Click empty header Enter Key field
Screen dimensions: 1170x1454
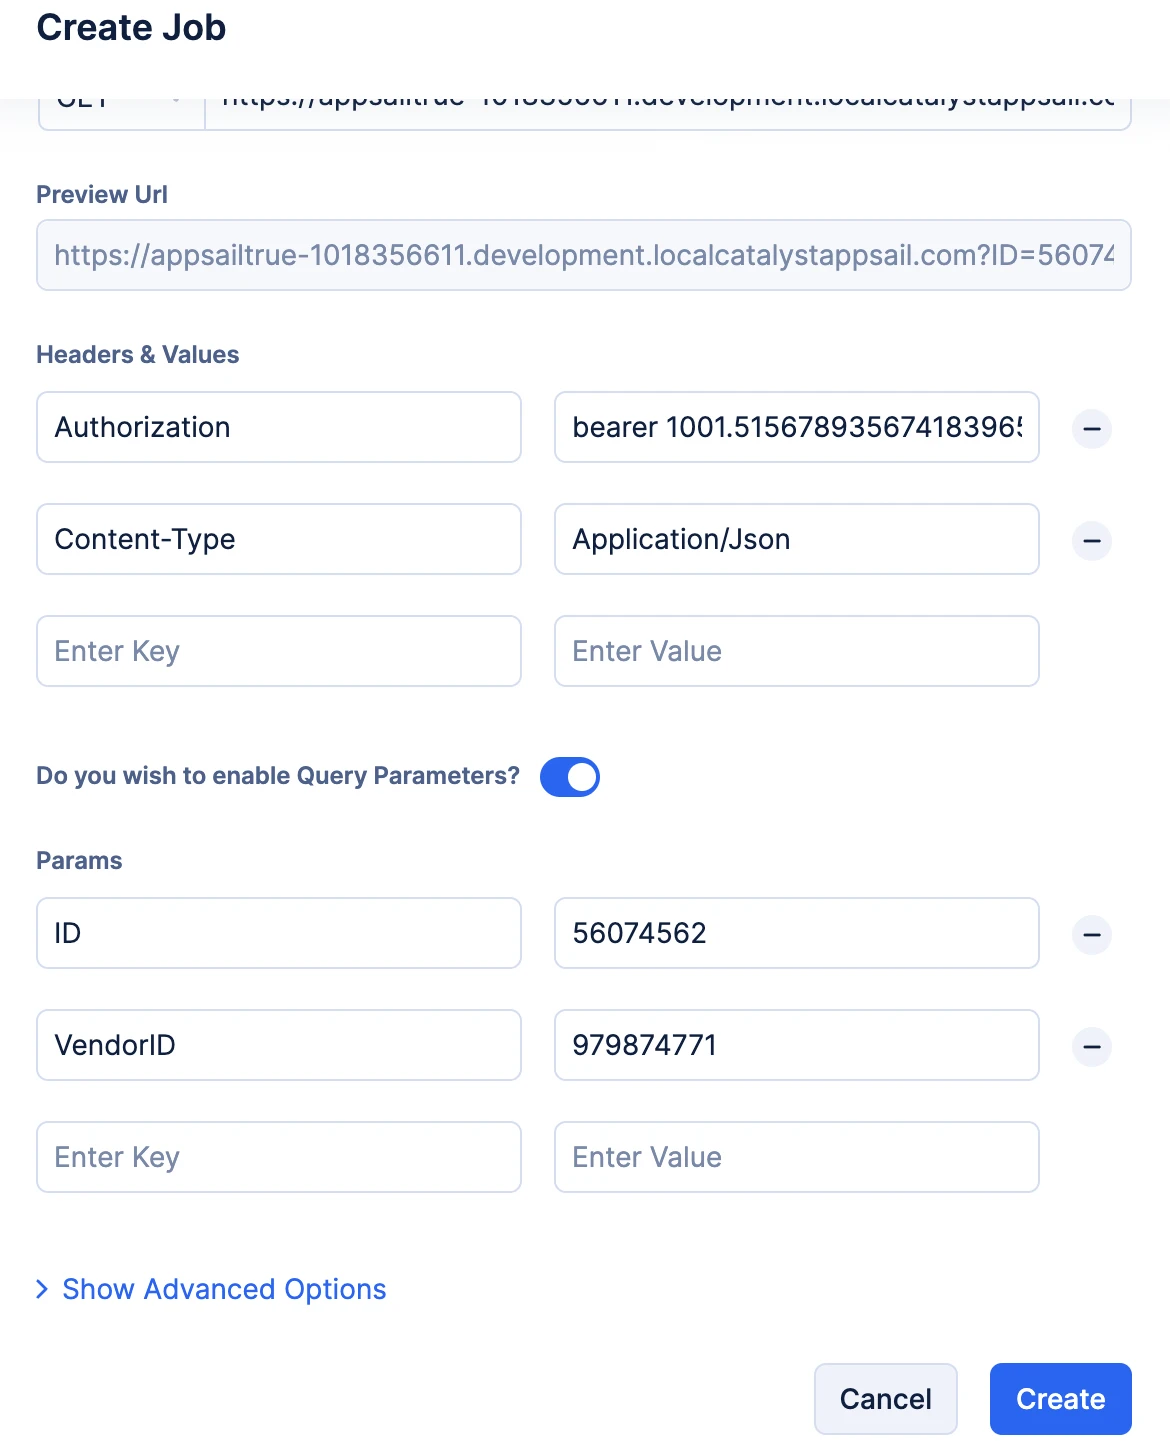point(278,651)
